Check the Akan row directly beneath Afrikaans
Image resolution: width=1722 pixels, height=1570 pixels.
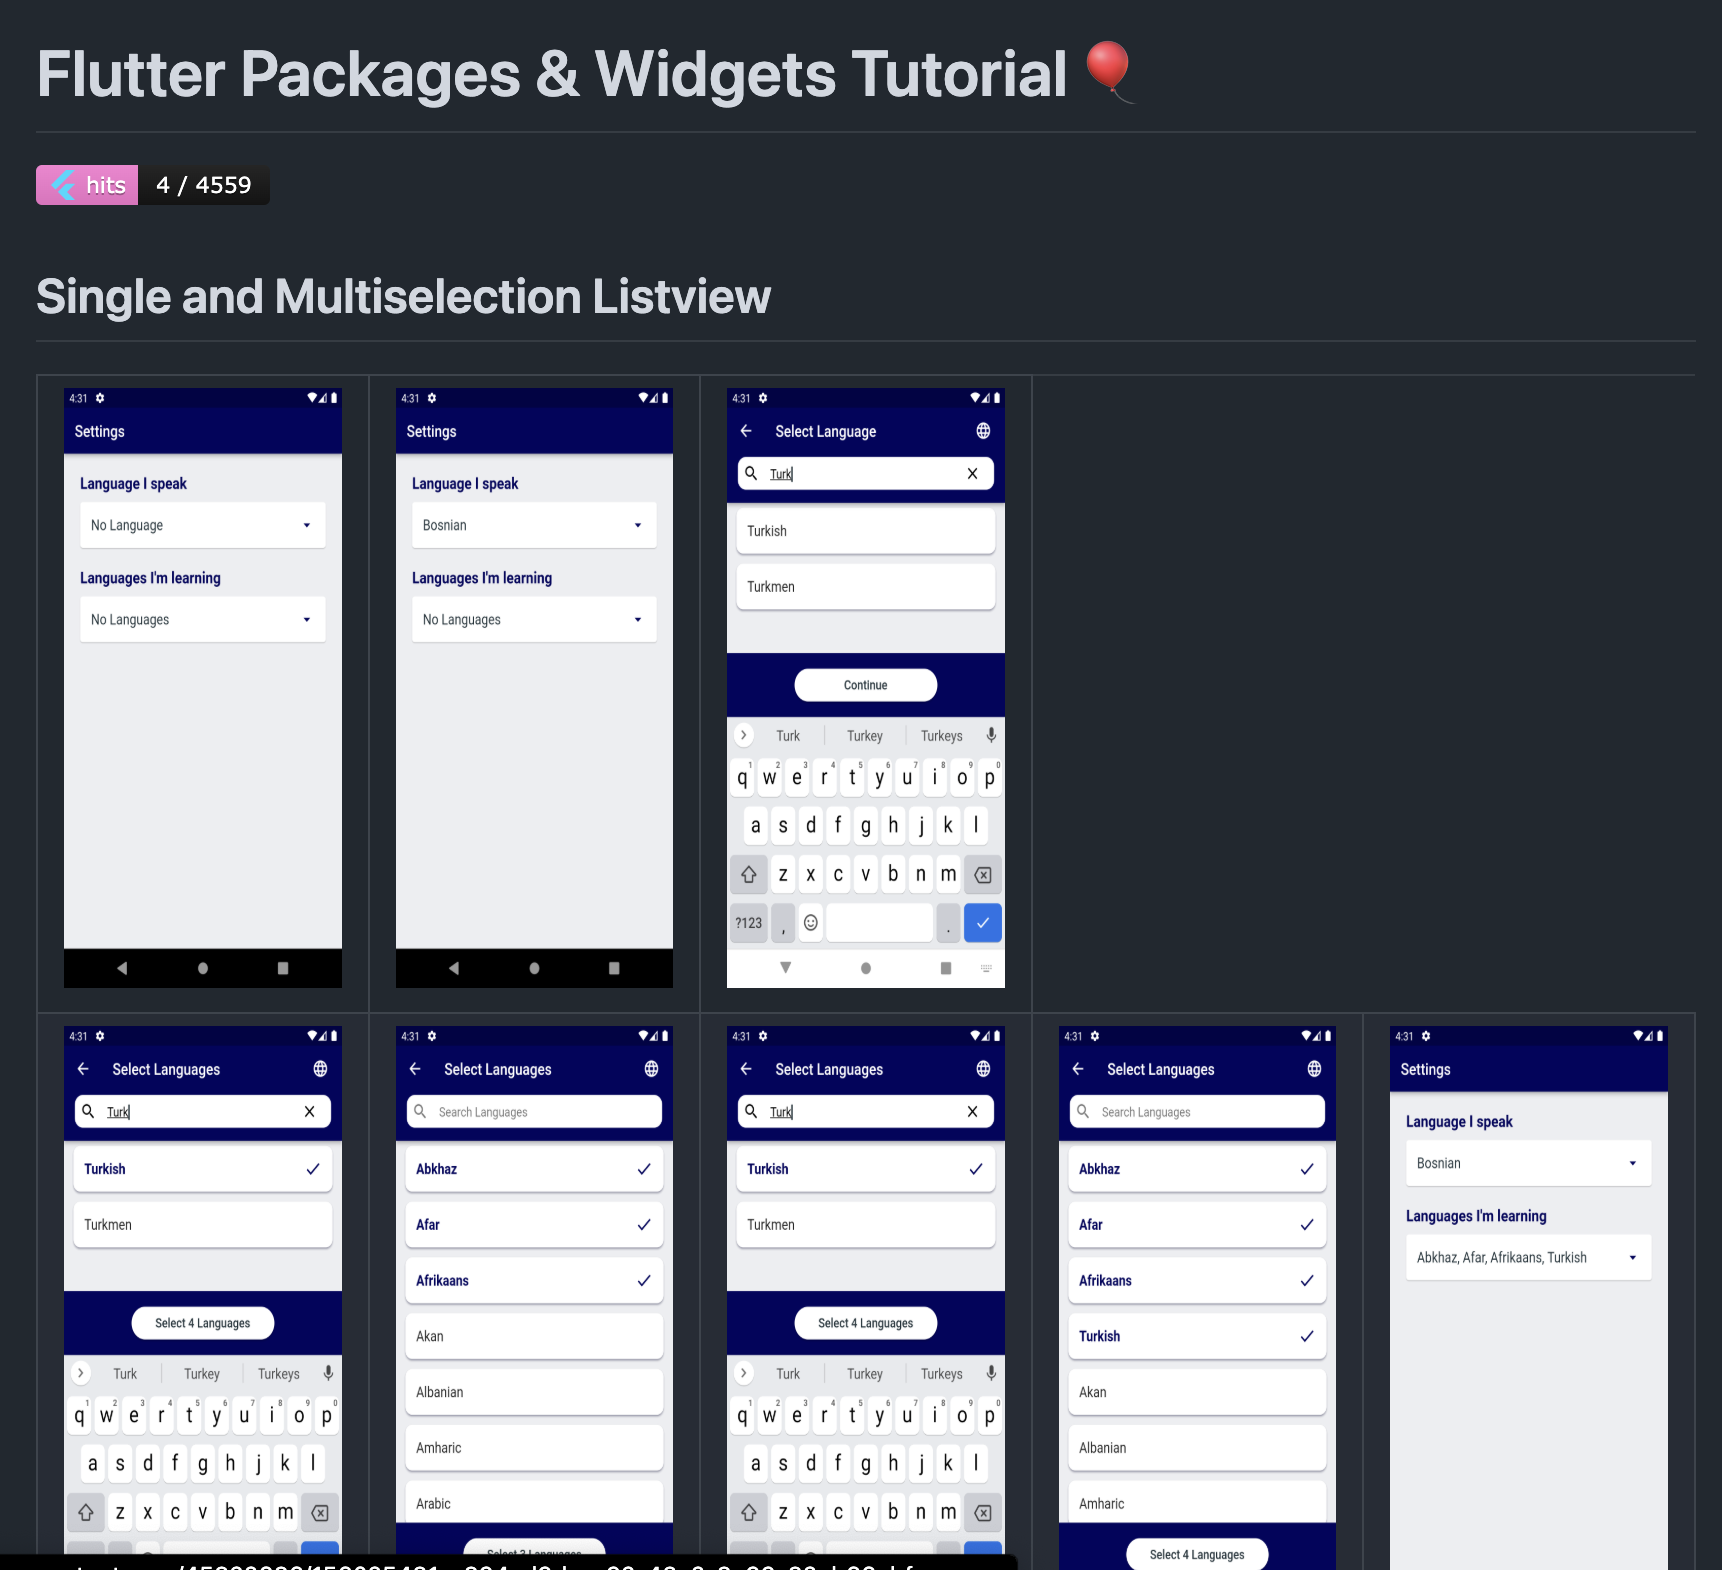pos(533,1336)
